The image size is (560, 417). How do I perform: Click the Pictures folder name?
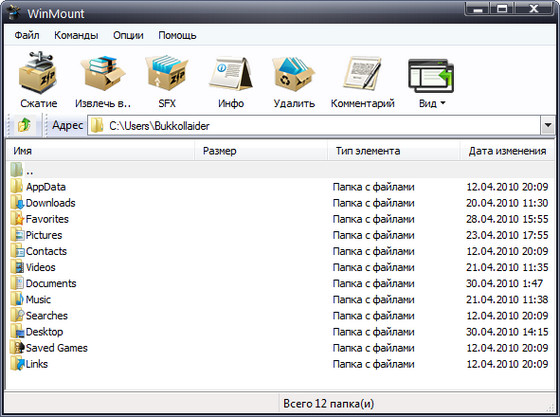coord(44,235)
